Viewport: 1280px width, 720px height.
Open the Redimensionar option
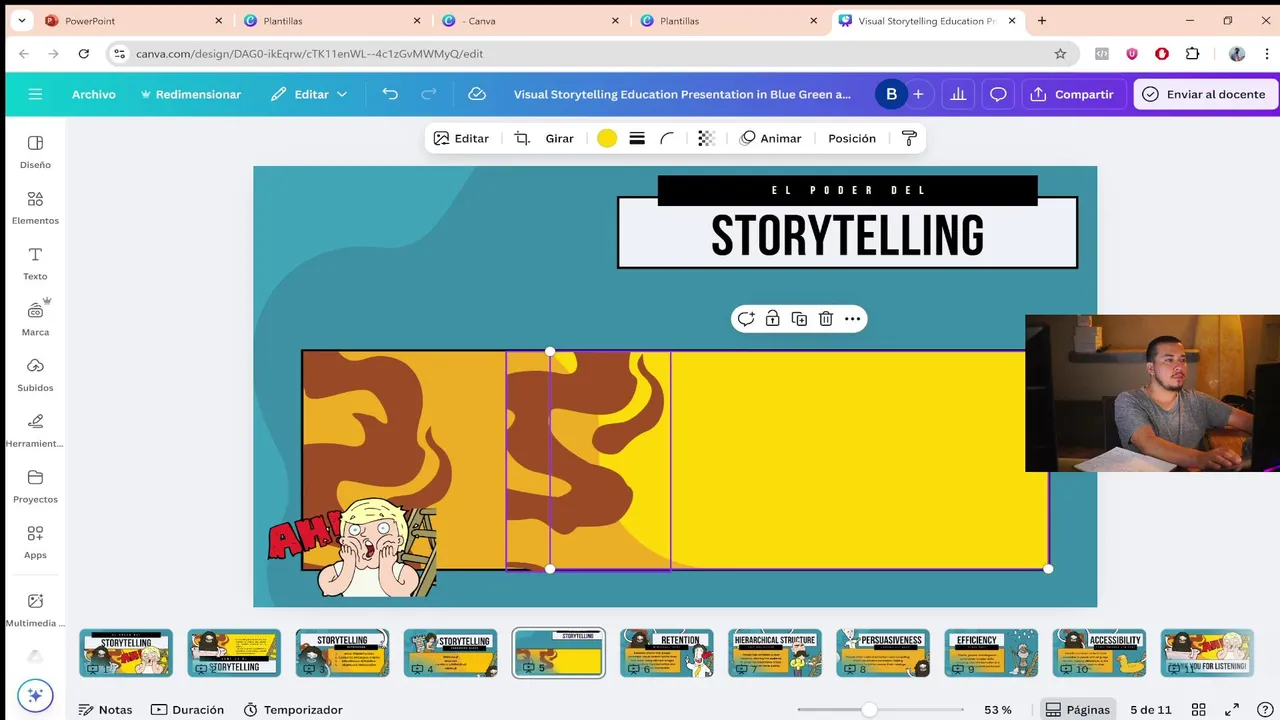[191, 94]
